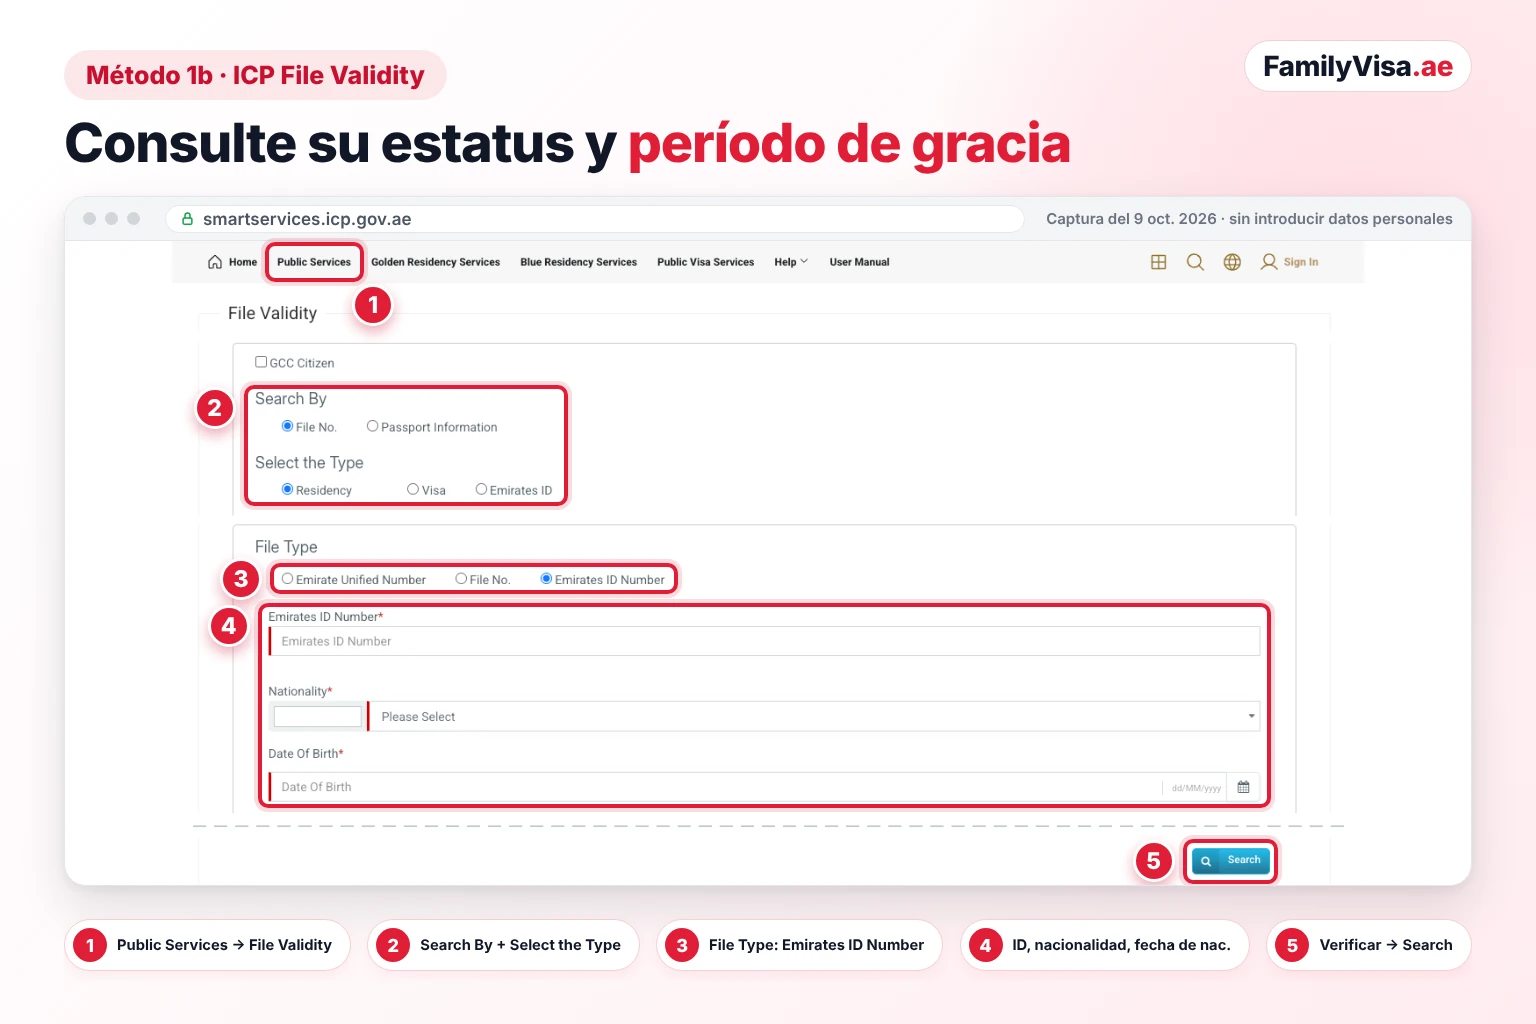
Task: Click the small Nationality code box
Action: point(317,716)
